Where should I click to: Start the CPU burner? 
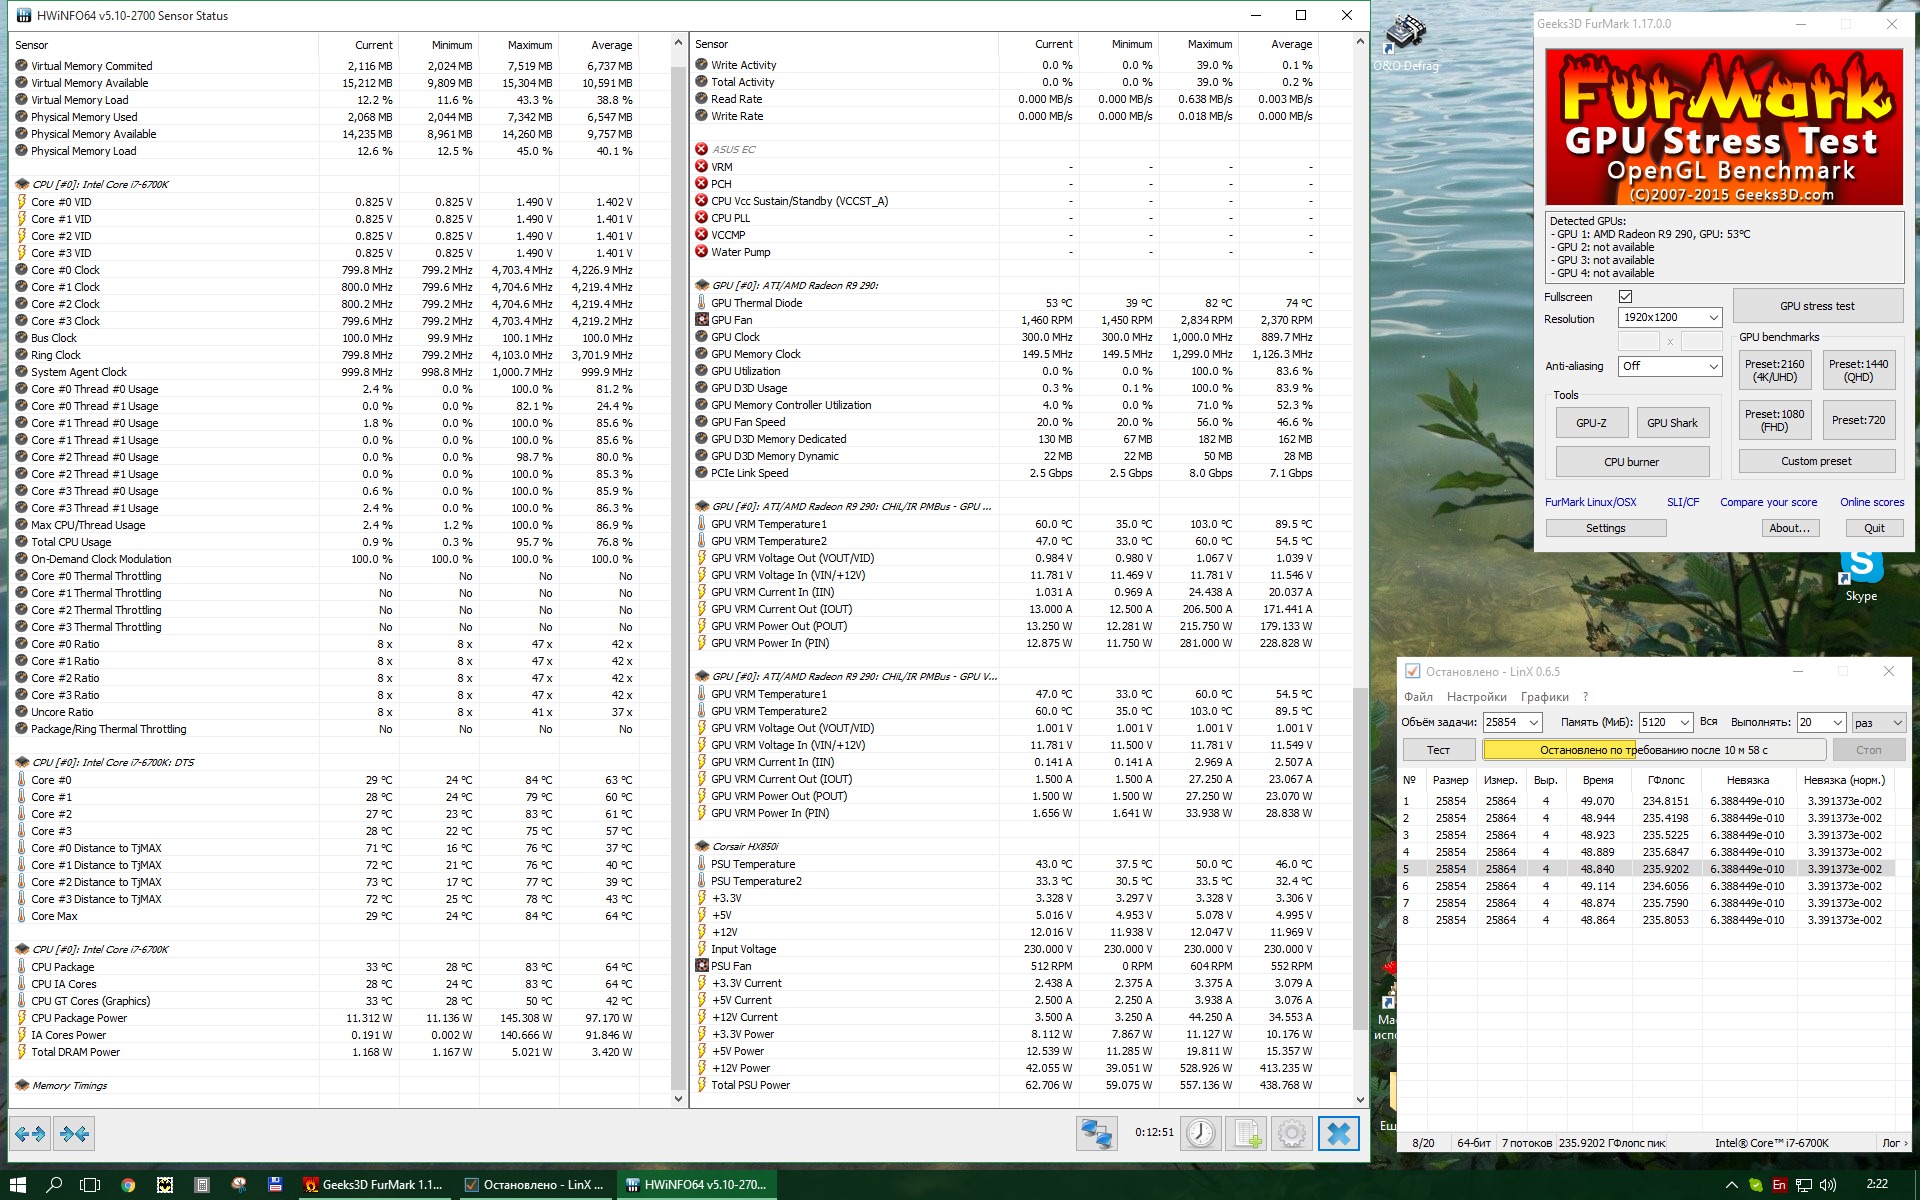[x=1631, y=462]
